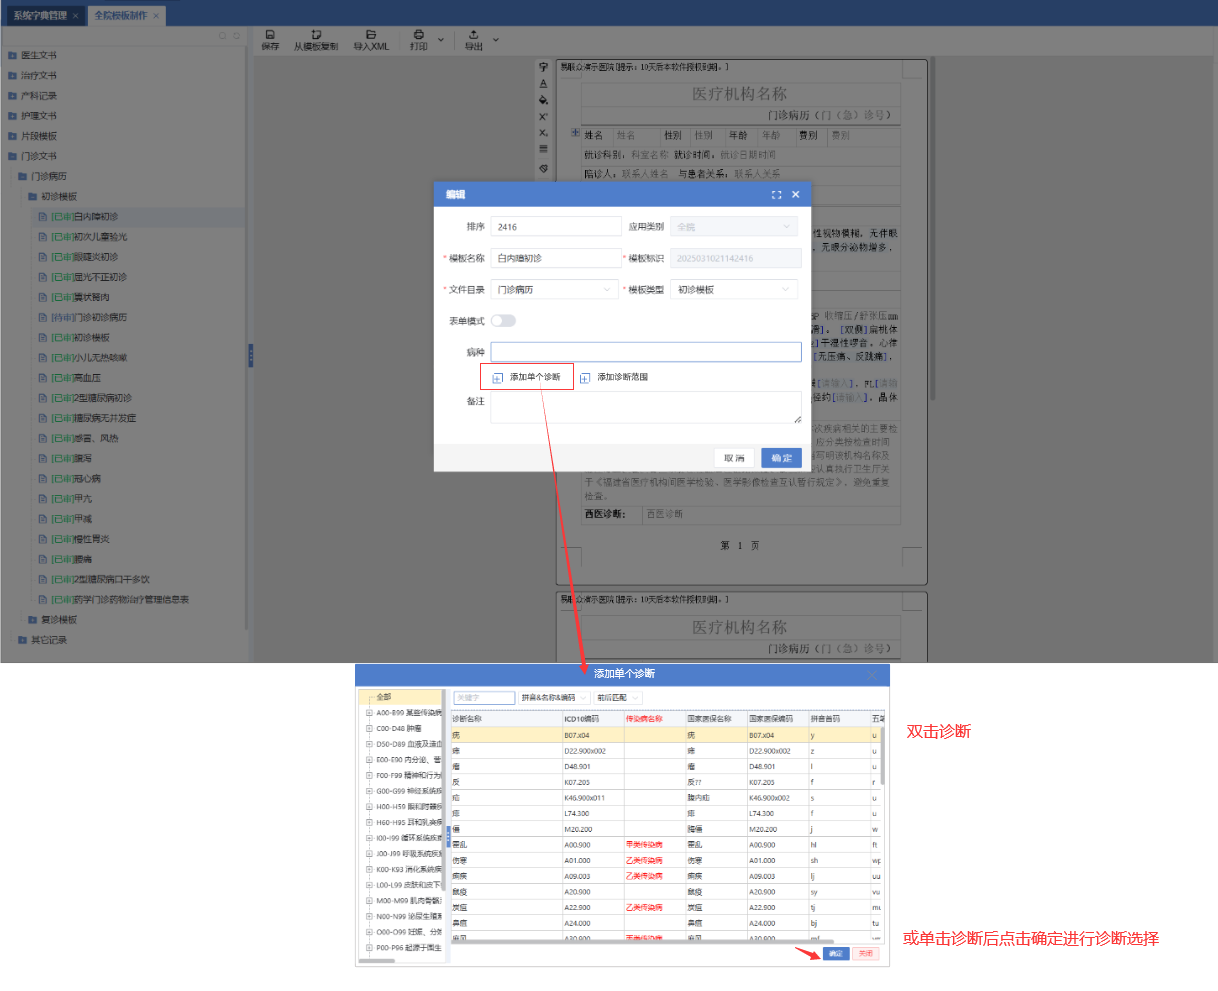Click the 病种 input field
Image resolution: width=1218 pixels, height=991 pixels.
point(646,352)
